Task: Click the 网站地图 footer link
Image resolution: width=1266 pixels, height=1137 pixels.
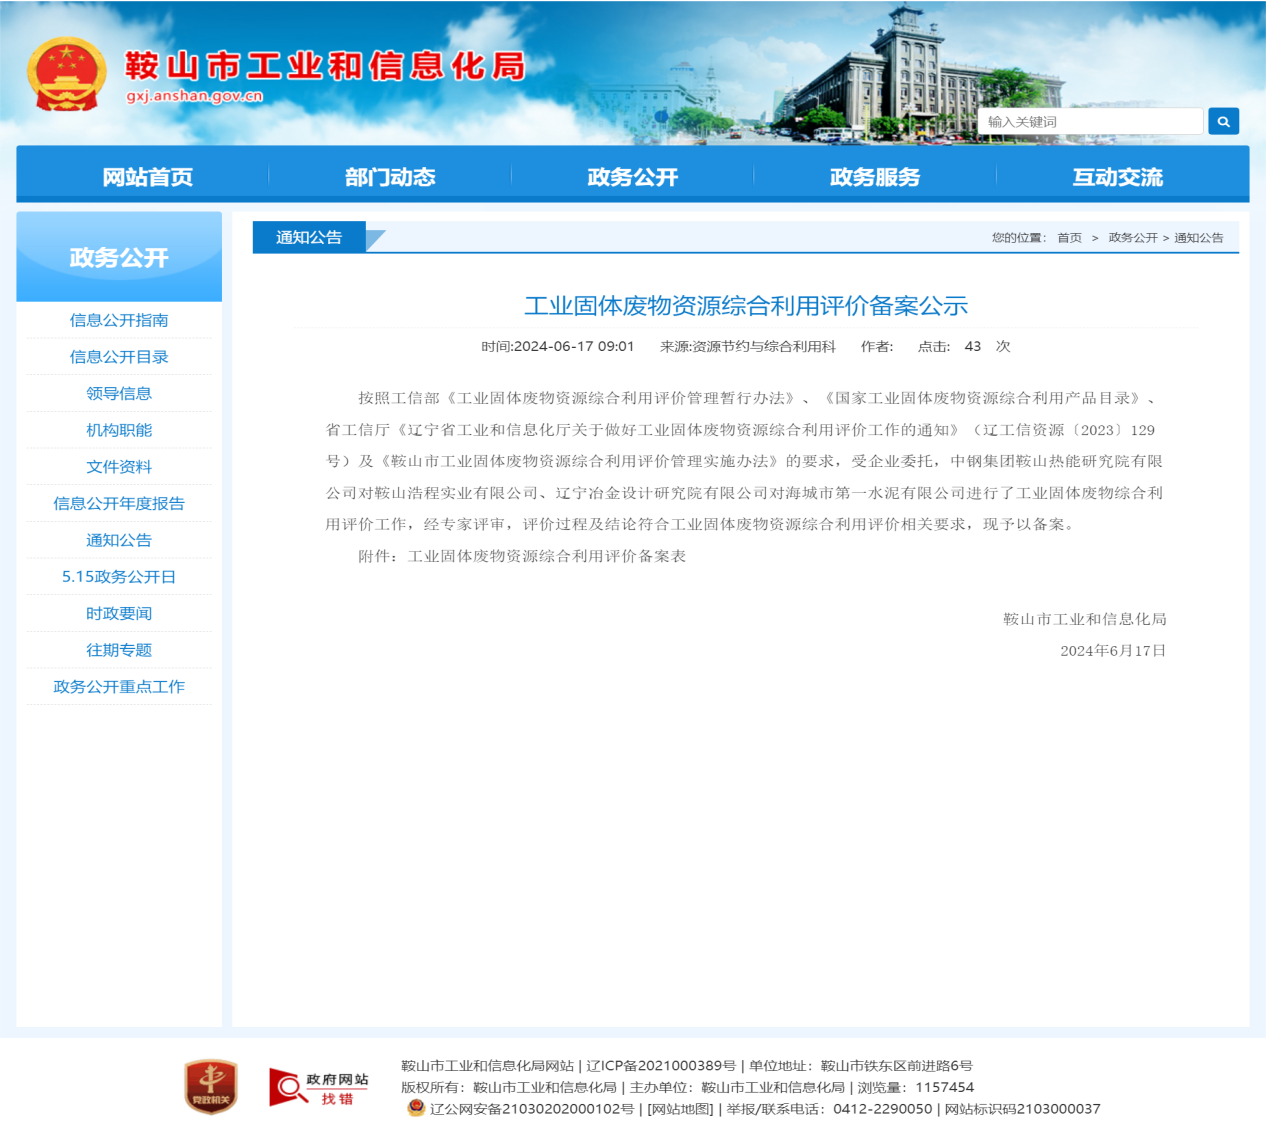Action: [681, 1109]
